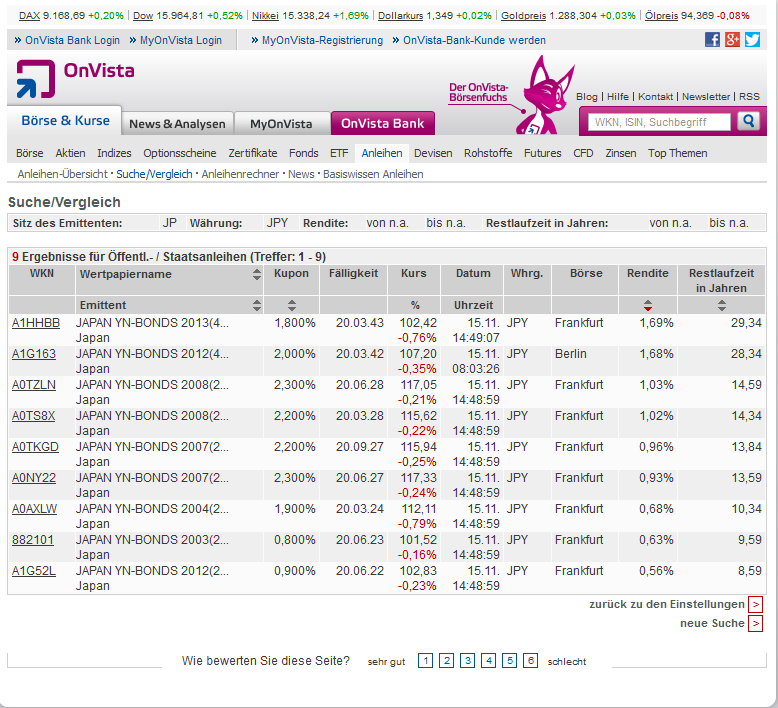Image resolution: width=778 pixels, height=708 pixels.
Task: Click arrow icon beside 'zurück zu den Einstellungen'
Action: tap(755, 604)
